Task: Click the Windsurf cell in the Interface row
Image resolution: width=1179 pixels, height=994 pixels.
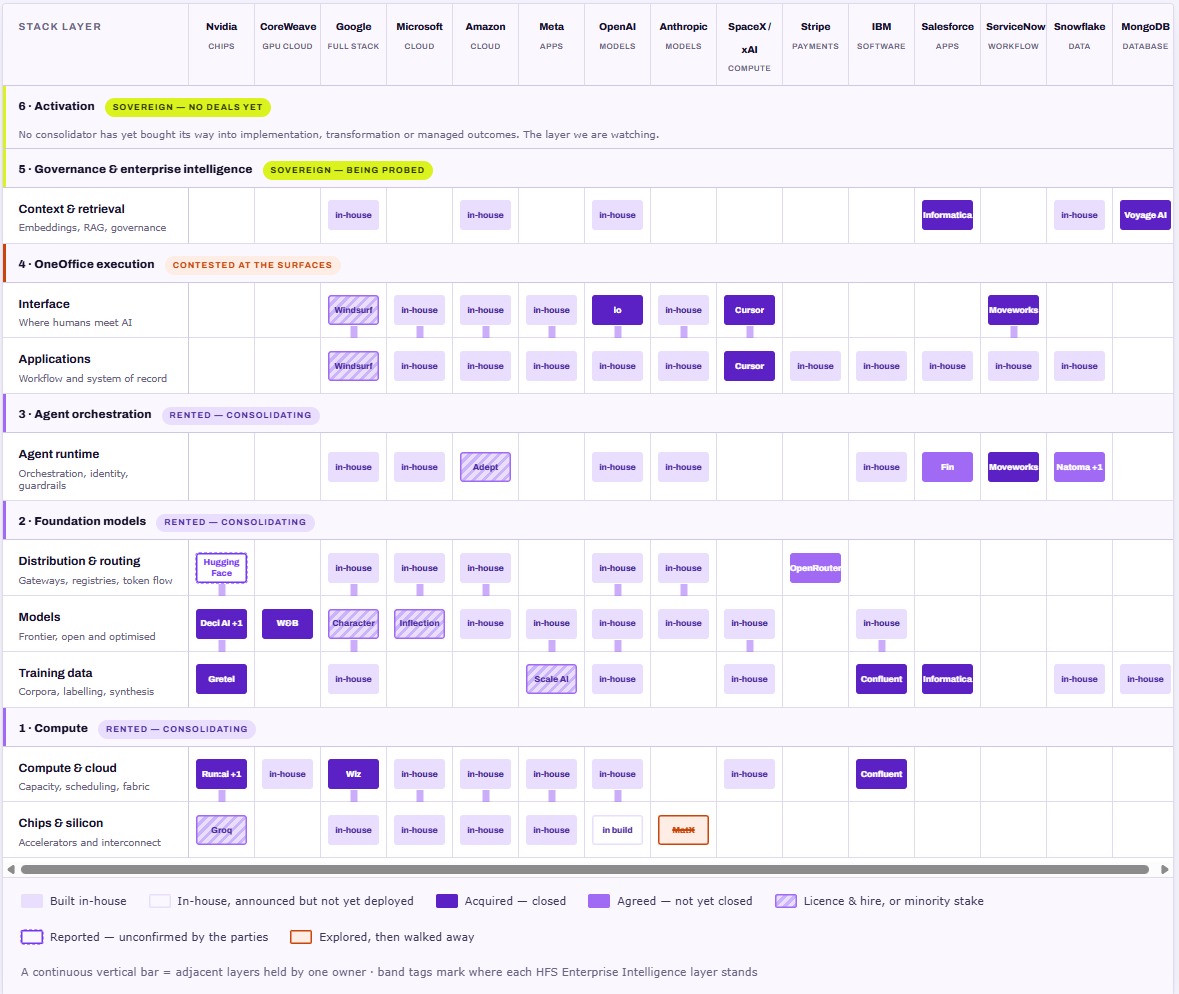Action: click(353, 310)
